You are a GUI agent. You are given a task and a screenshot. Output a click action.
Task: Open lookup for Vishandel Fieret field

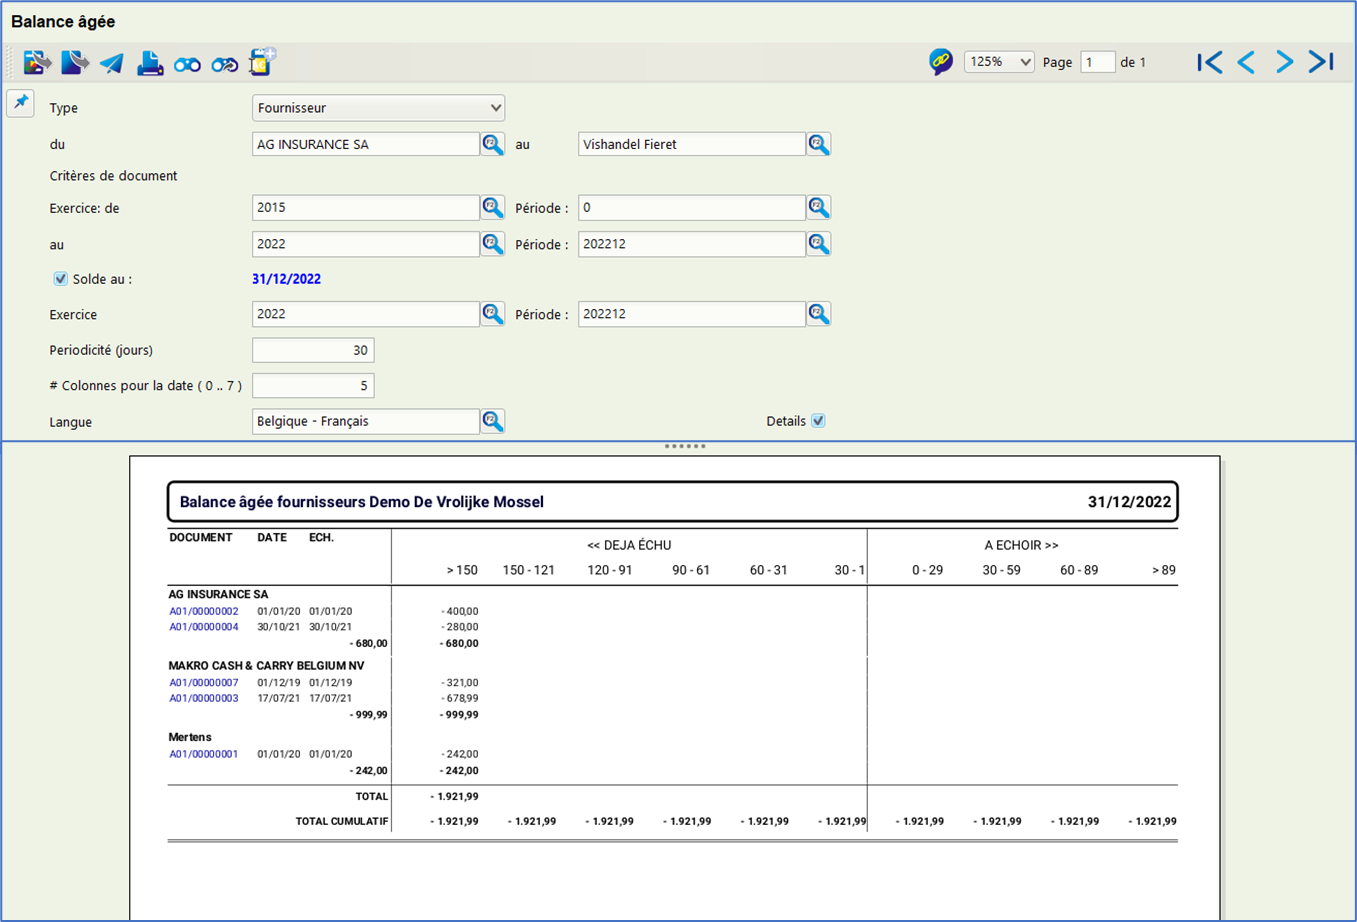point(819,144)
